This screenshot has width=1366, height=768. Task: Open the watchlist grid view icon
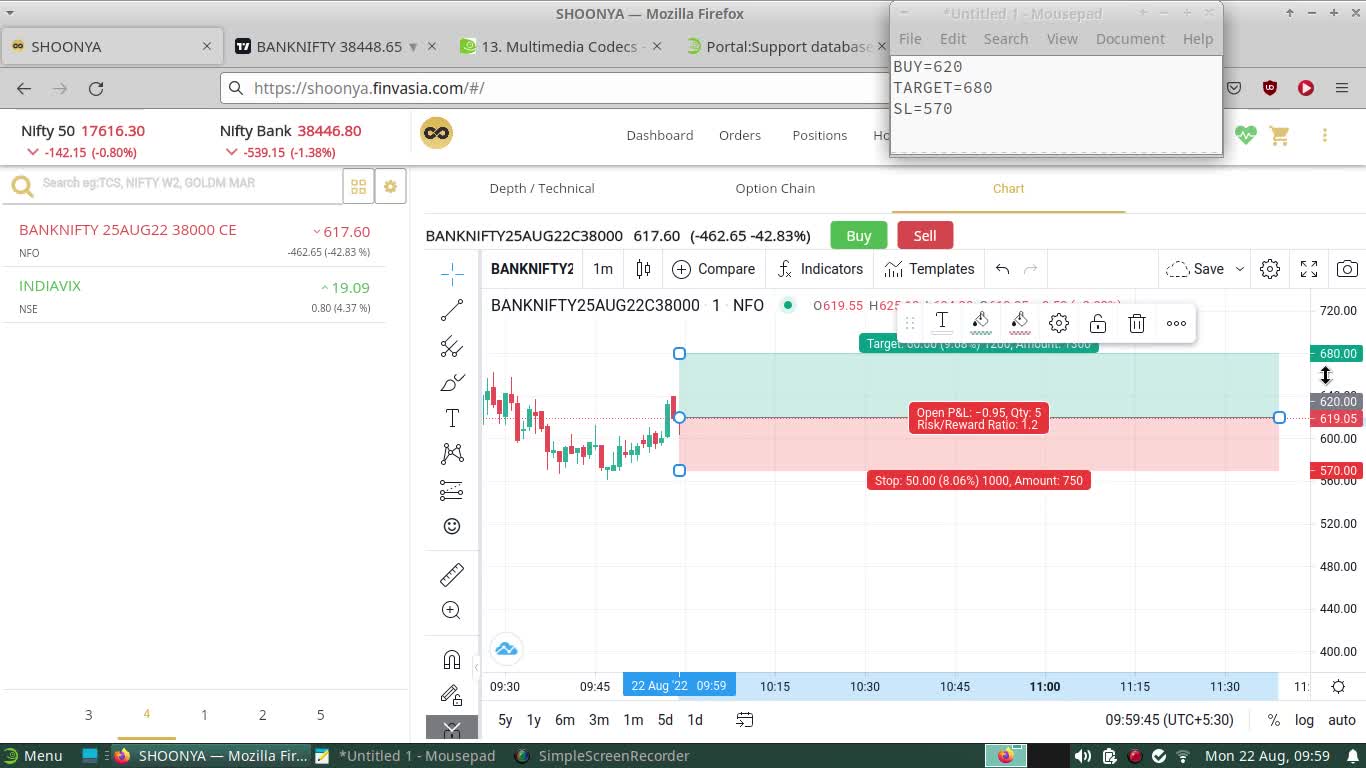pyautogui.click(x=358, y=187)
